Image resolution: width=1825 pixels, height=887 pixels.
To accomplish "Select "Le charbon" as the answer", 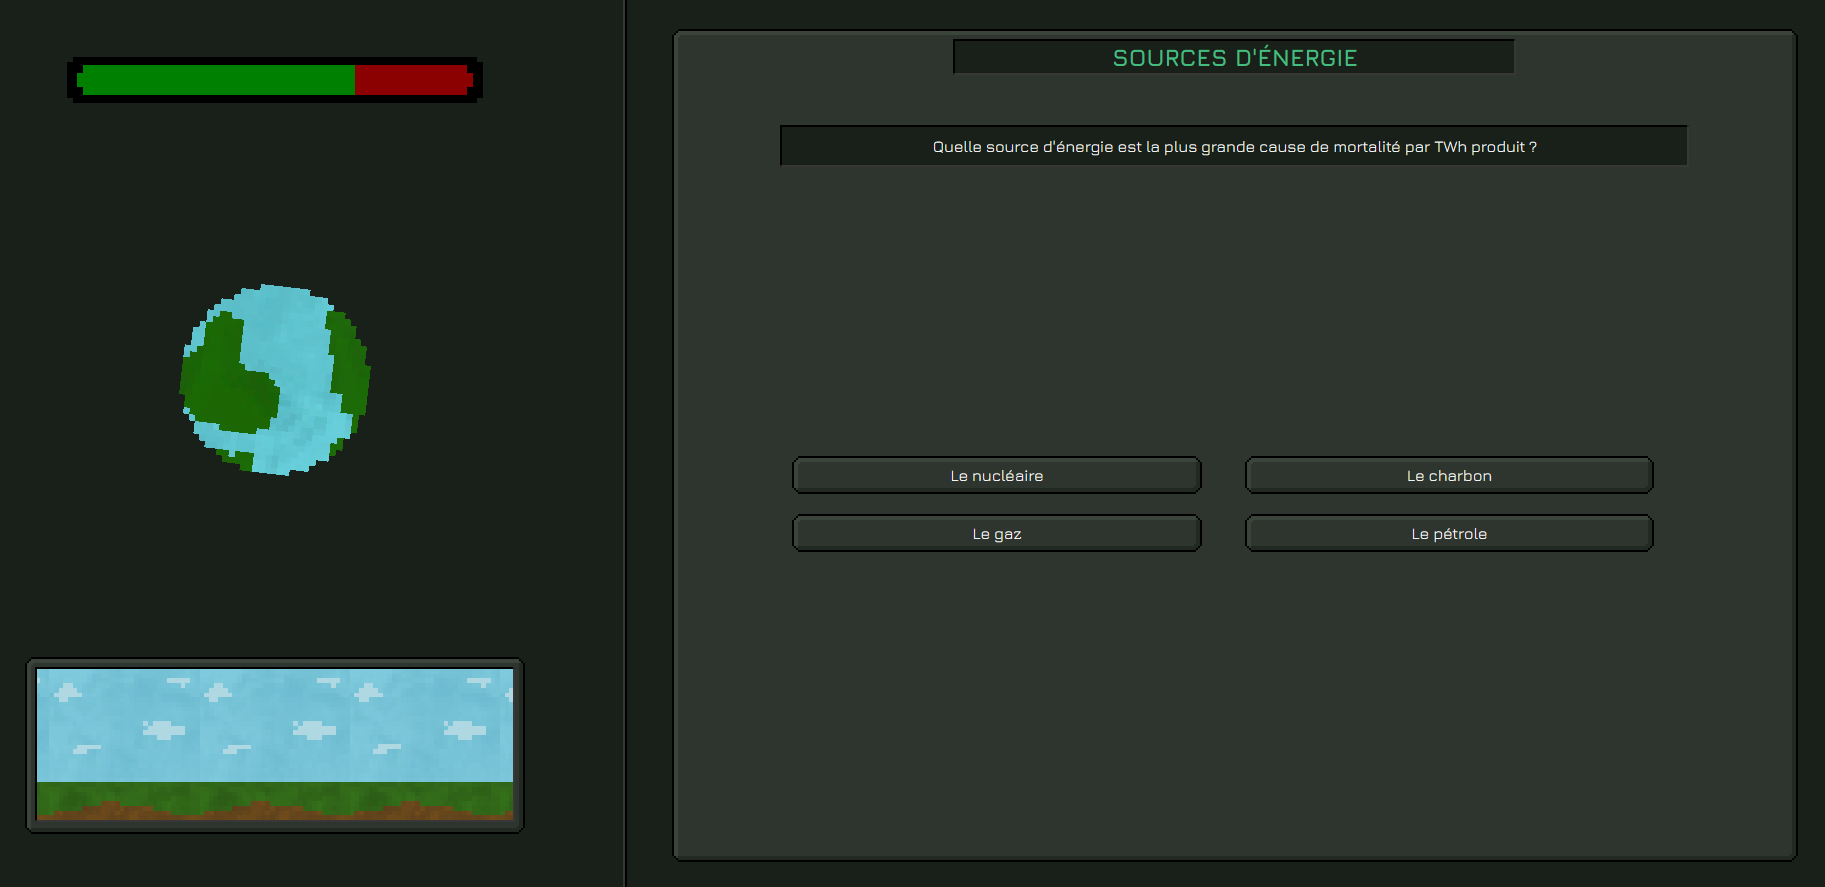I will 1448,476.
